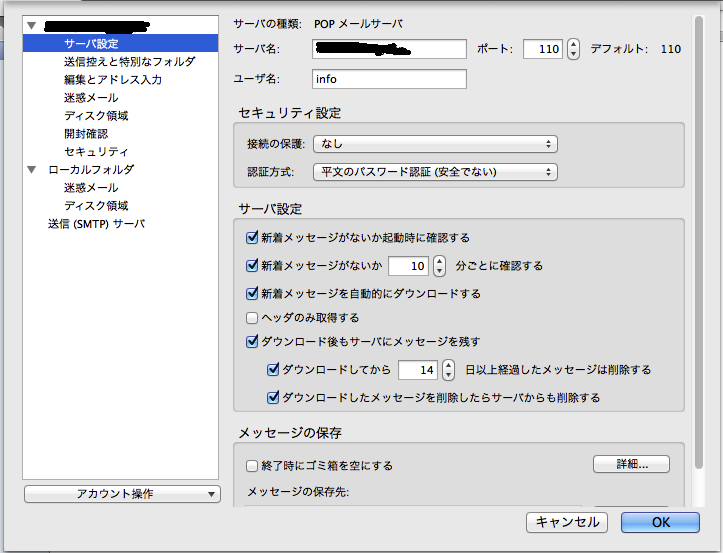Toggle 新着メッセージがないか起動時に確認する checkbox
723x553 pixels.
253,238
